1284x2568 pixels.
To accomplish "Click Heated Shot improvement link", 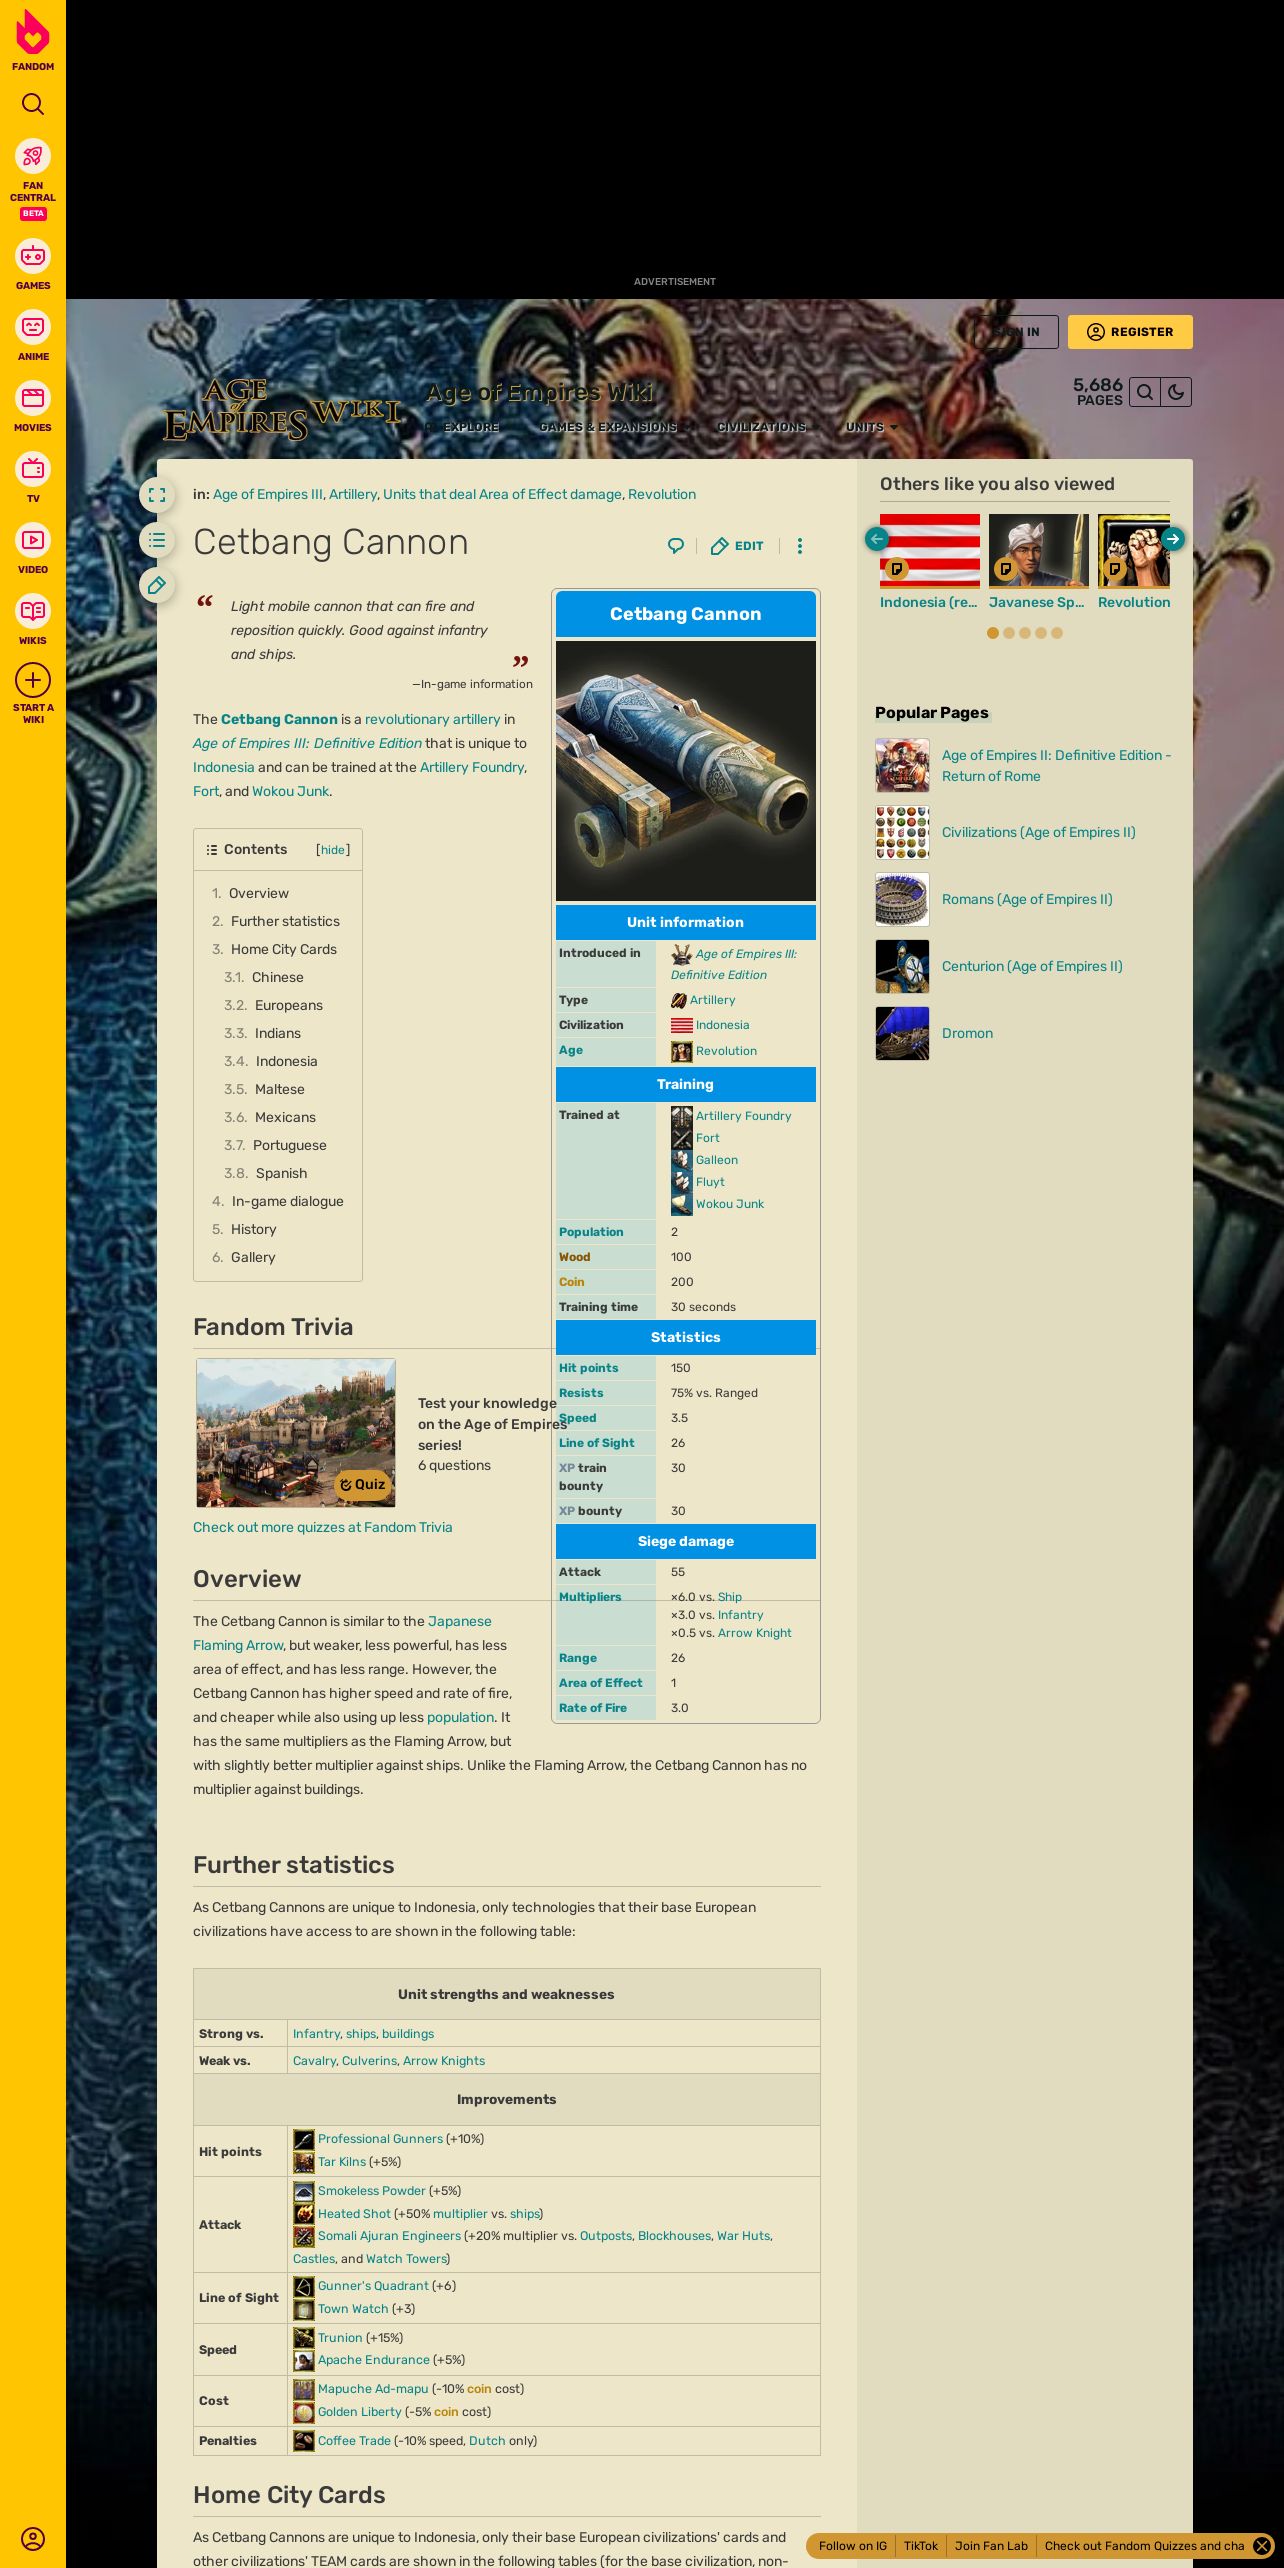I will coord(354,2214).
